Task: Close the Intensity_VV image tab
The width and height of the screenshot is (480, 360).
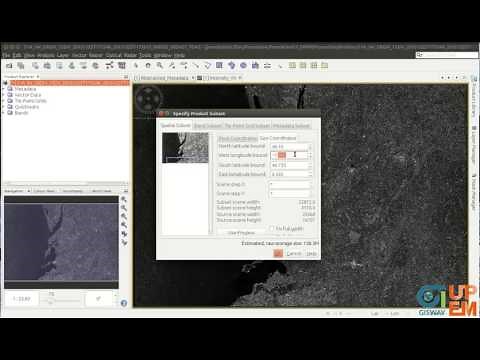Action: [239, 78]
